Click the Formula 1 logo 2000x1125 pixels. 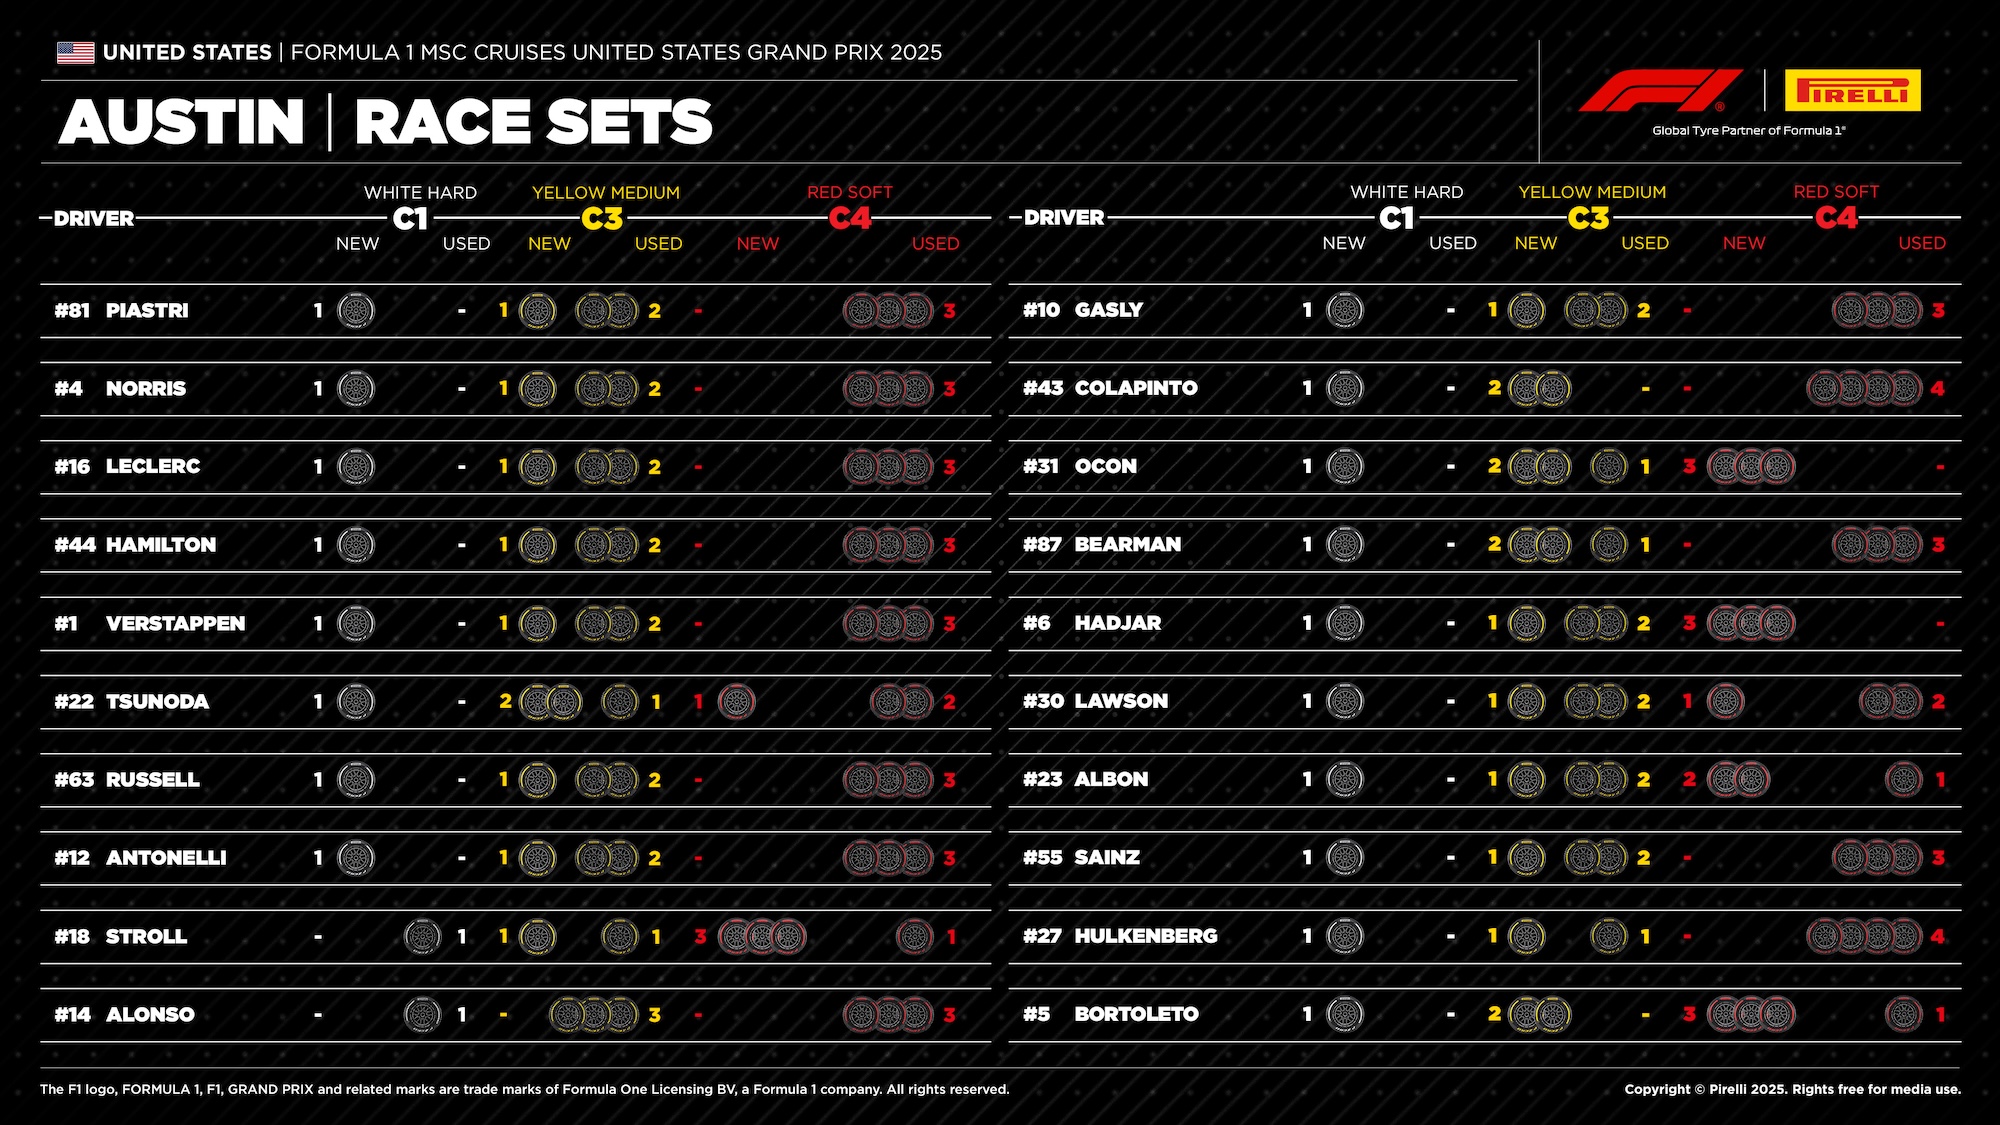[x=1660, y=90]
